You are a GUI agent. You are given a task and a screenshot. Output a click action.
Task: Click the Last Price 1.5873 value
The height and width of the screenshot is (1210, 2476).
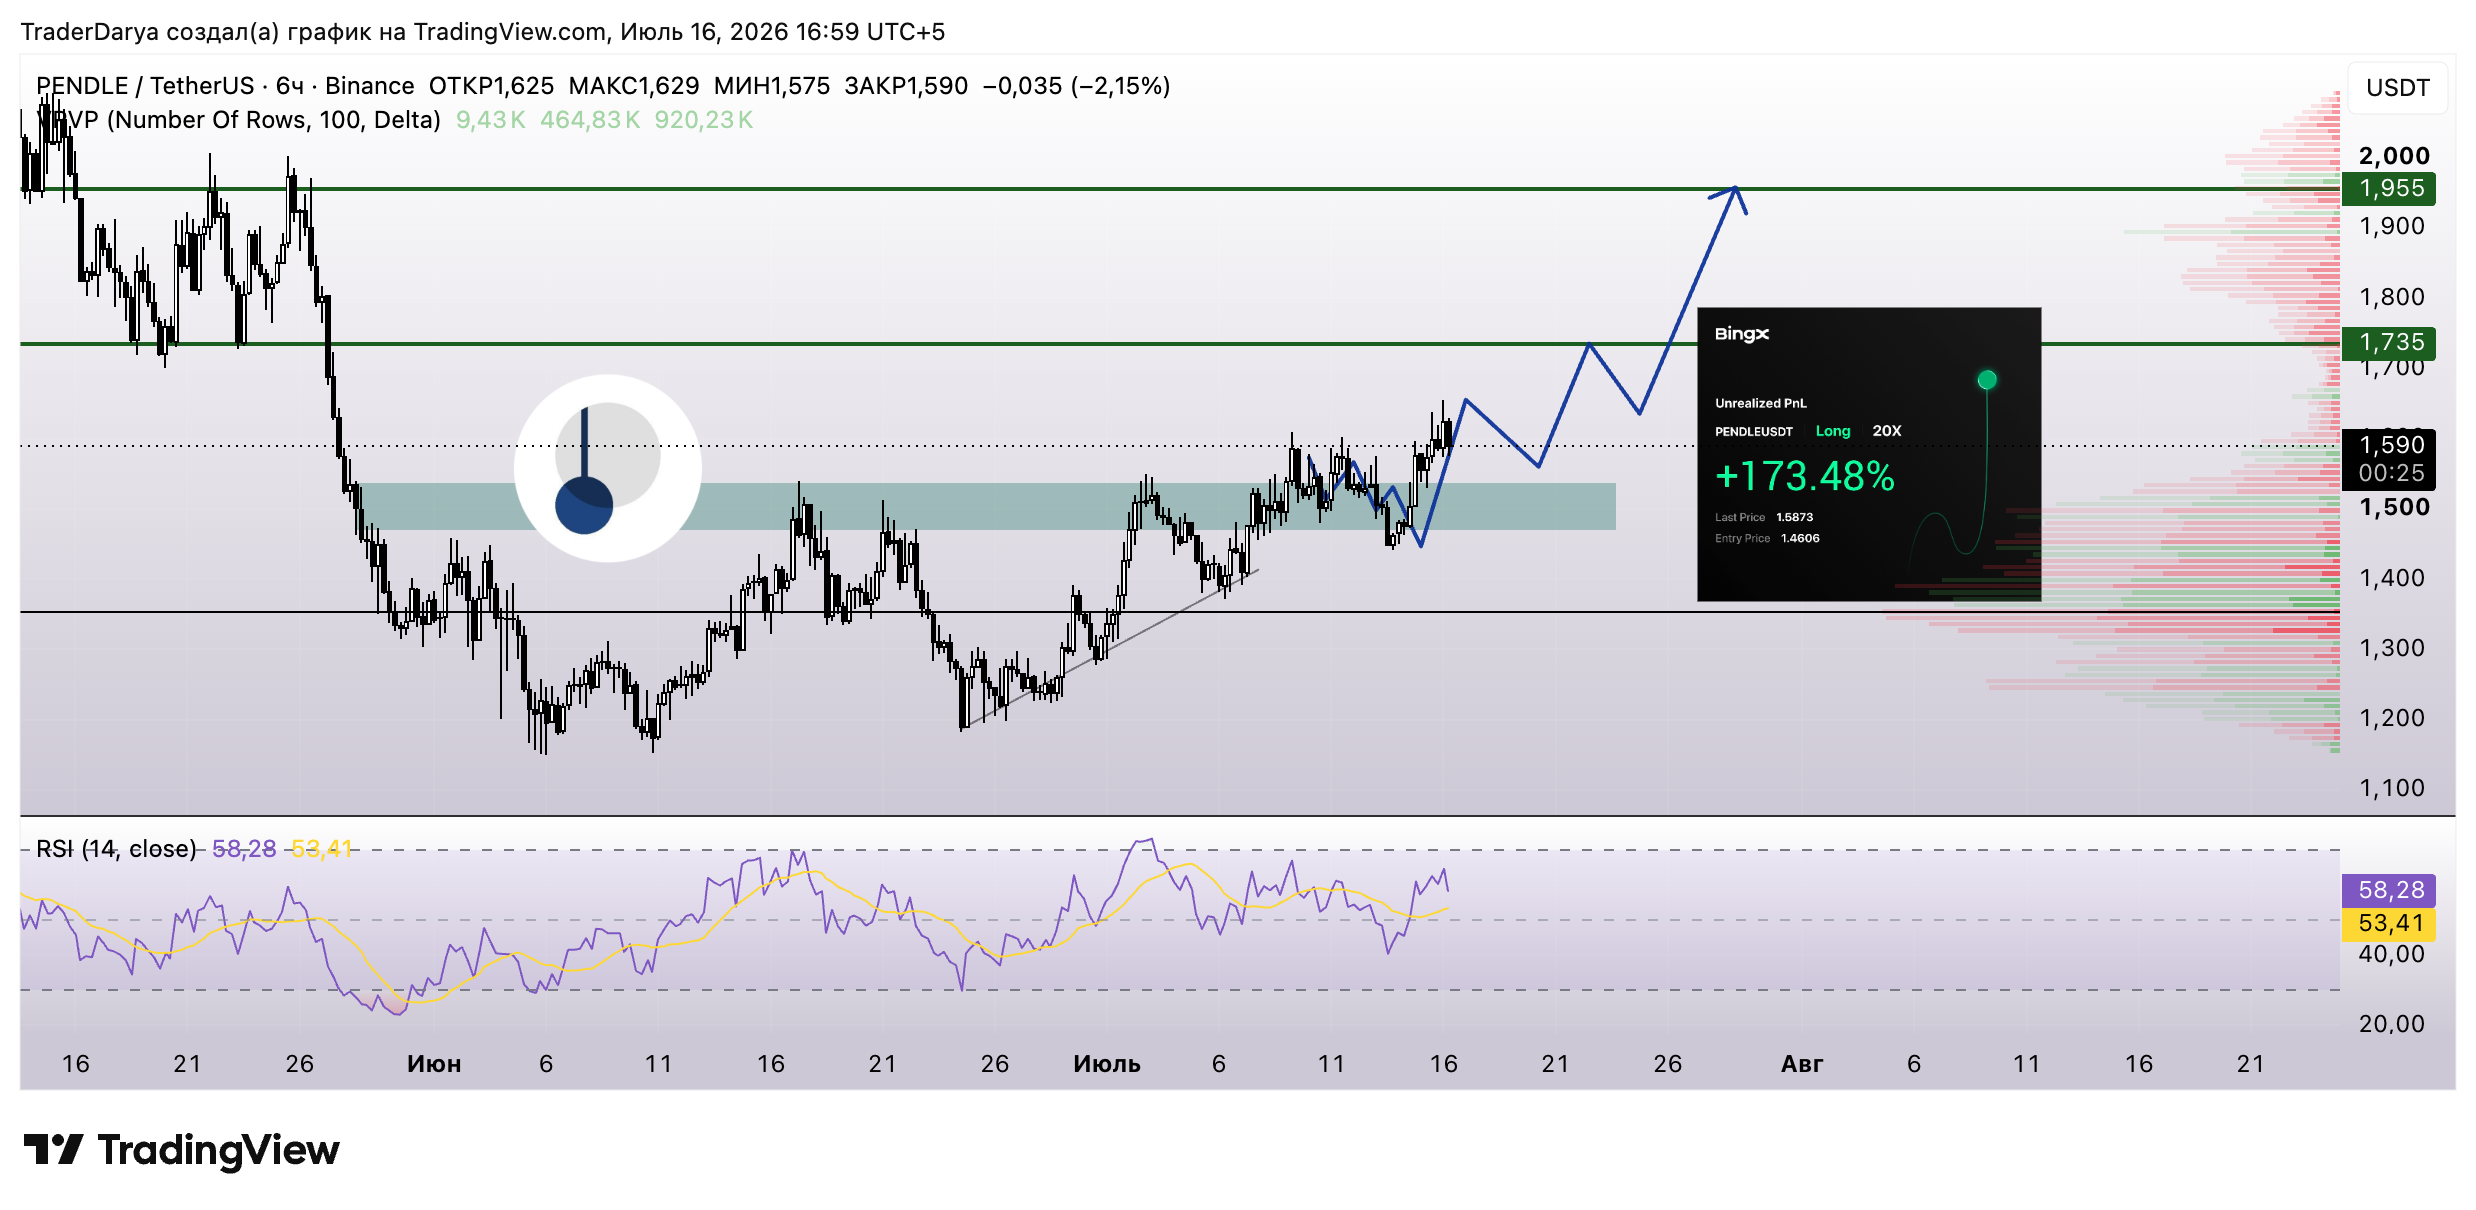1794,517
